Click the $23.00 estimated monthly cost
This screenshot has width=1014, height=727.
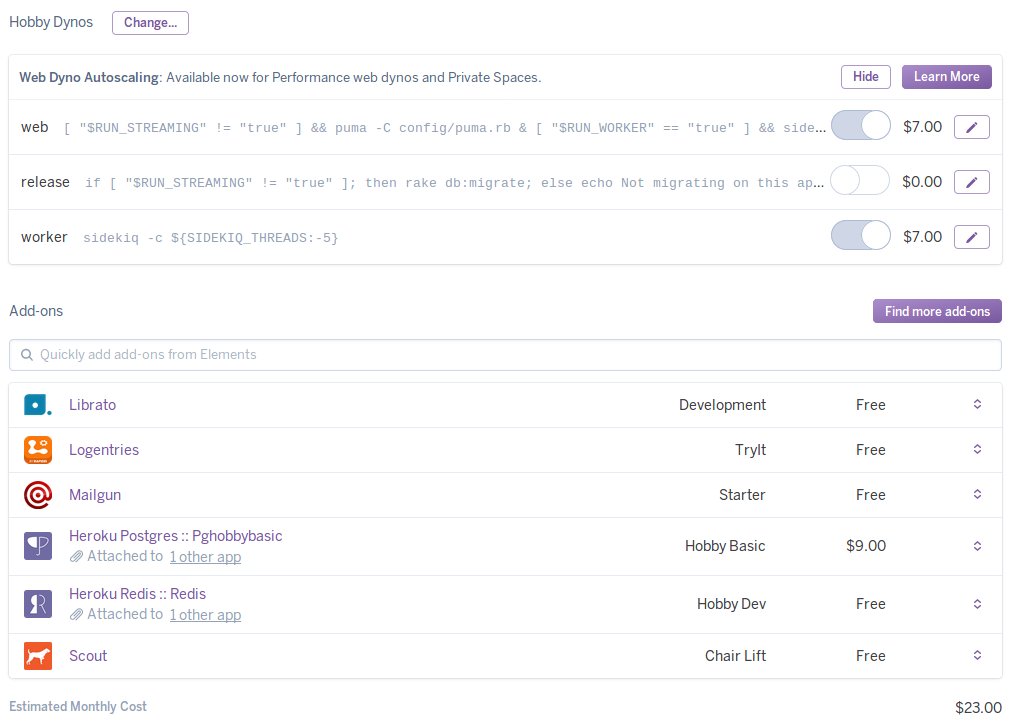978,708
